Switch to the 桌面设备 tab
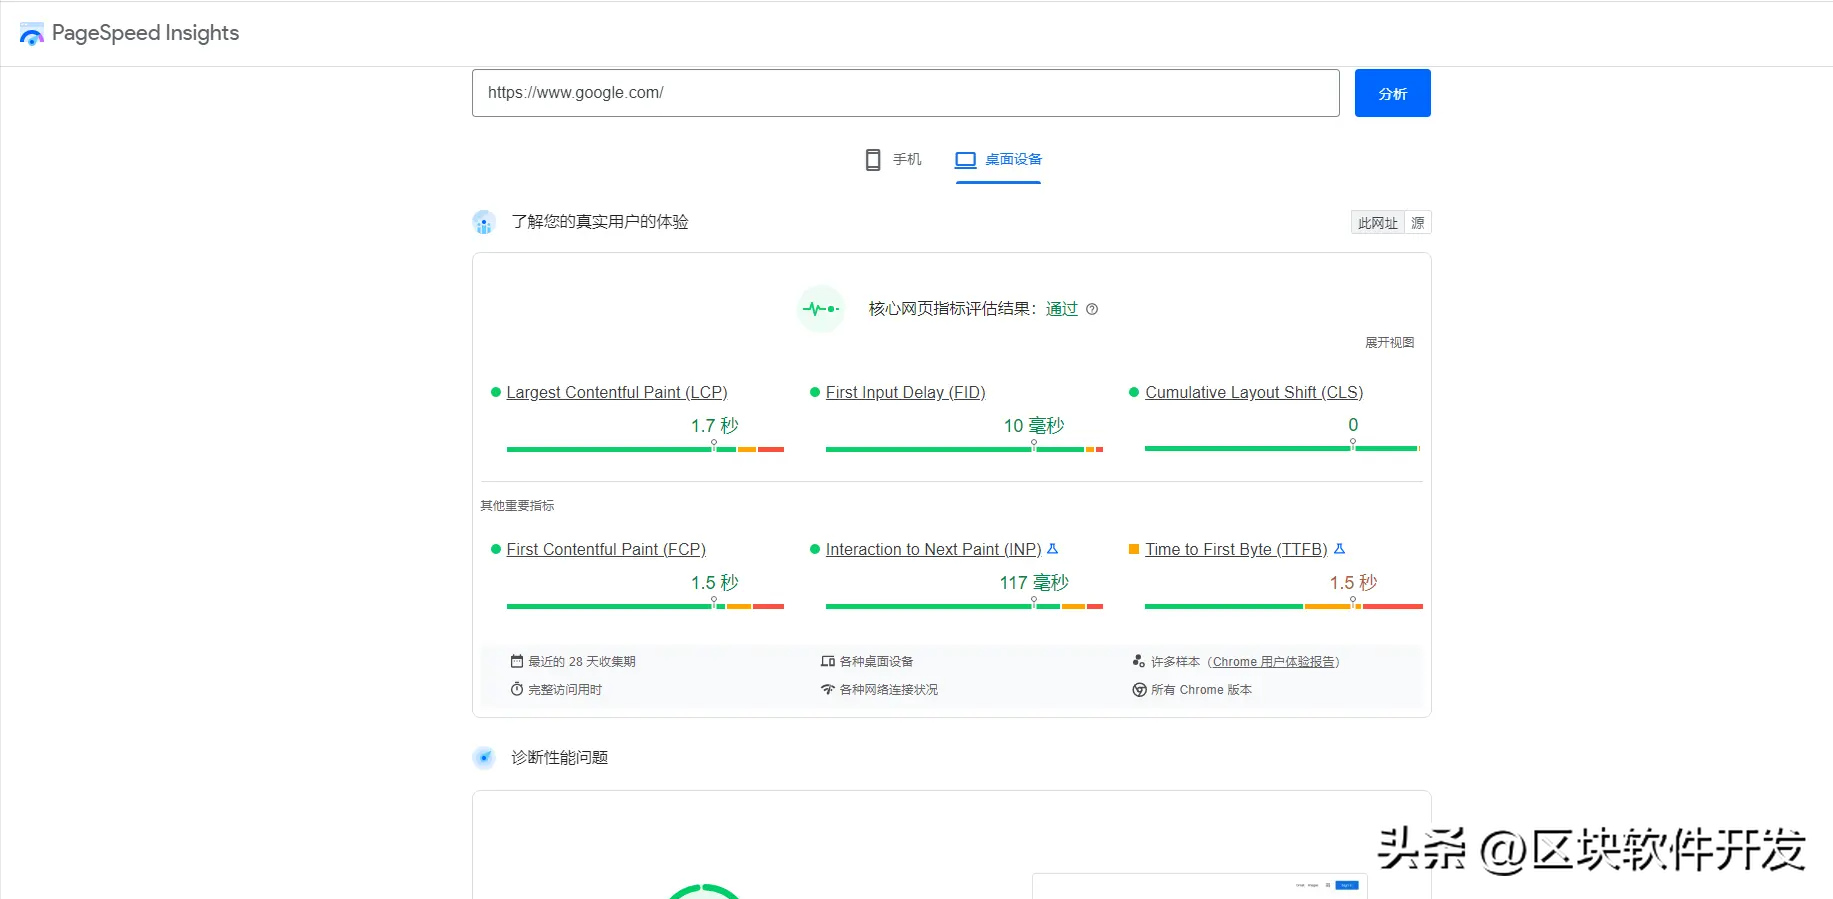 coord(998,160)
